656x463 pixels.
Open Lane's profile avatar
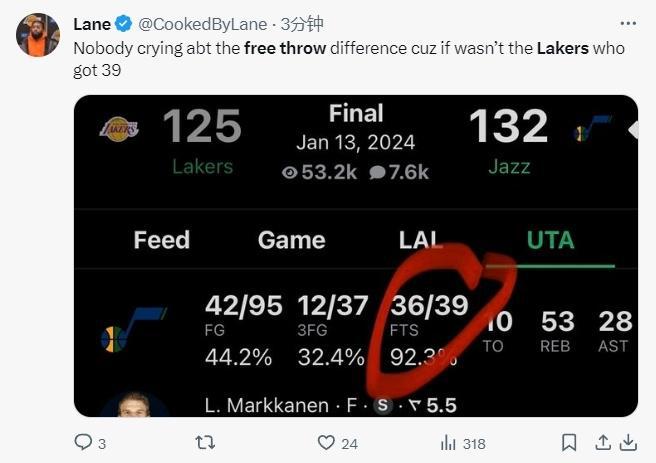[38, 35]
